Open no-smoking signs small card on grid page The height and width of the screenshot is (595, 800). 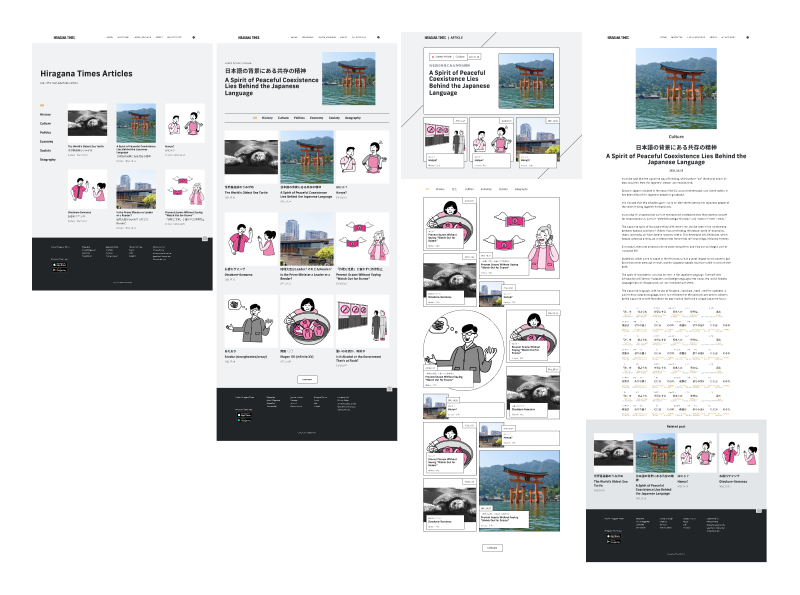pos(445,142)
